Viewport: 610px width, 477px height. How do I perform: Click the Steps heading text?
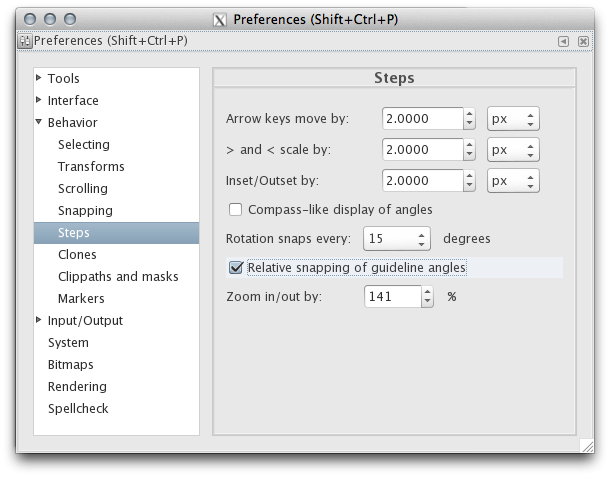[x=394, y=78]
